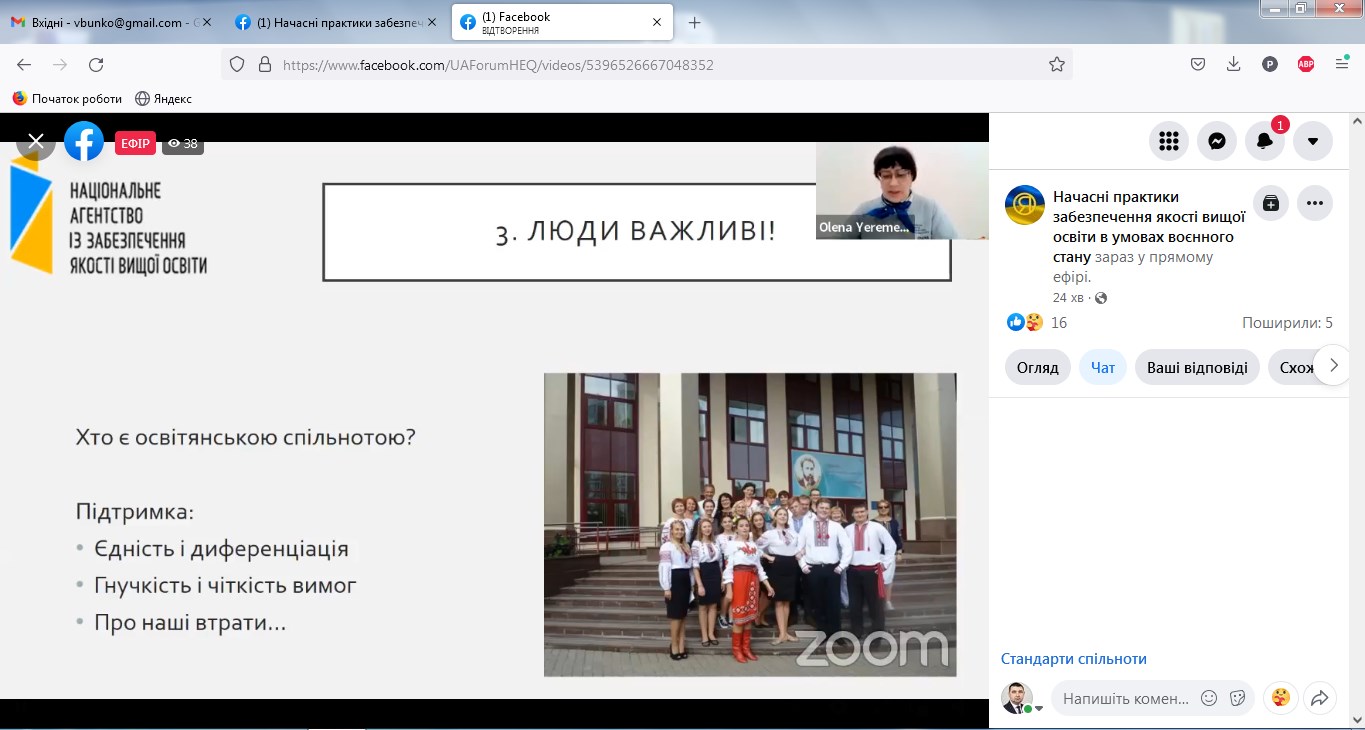Expand the account dropdown arrow
This screenshot has width=1365, height=730.
(x=1313, y=141)
